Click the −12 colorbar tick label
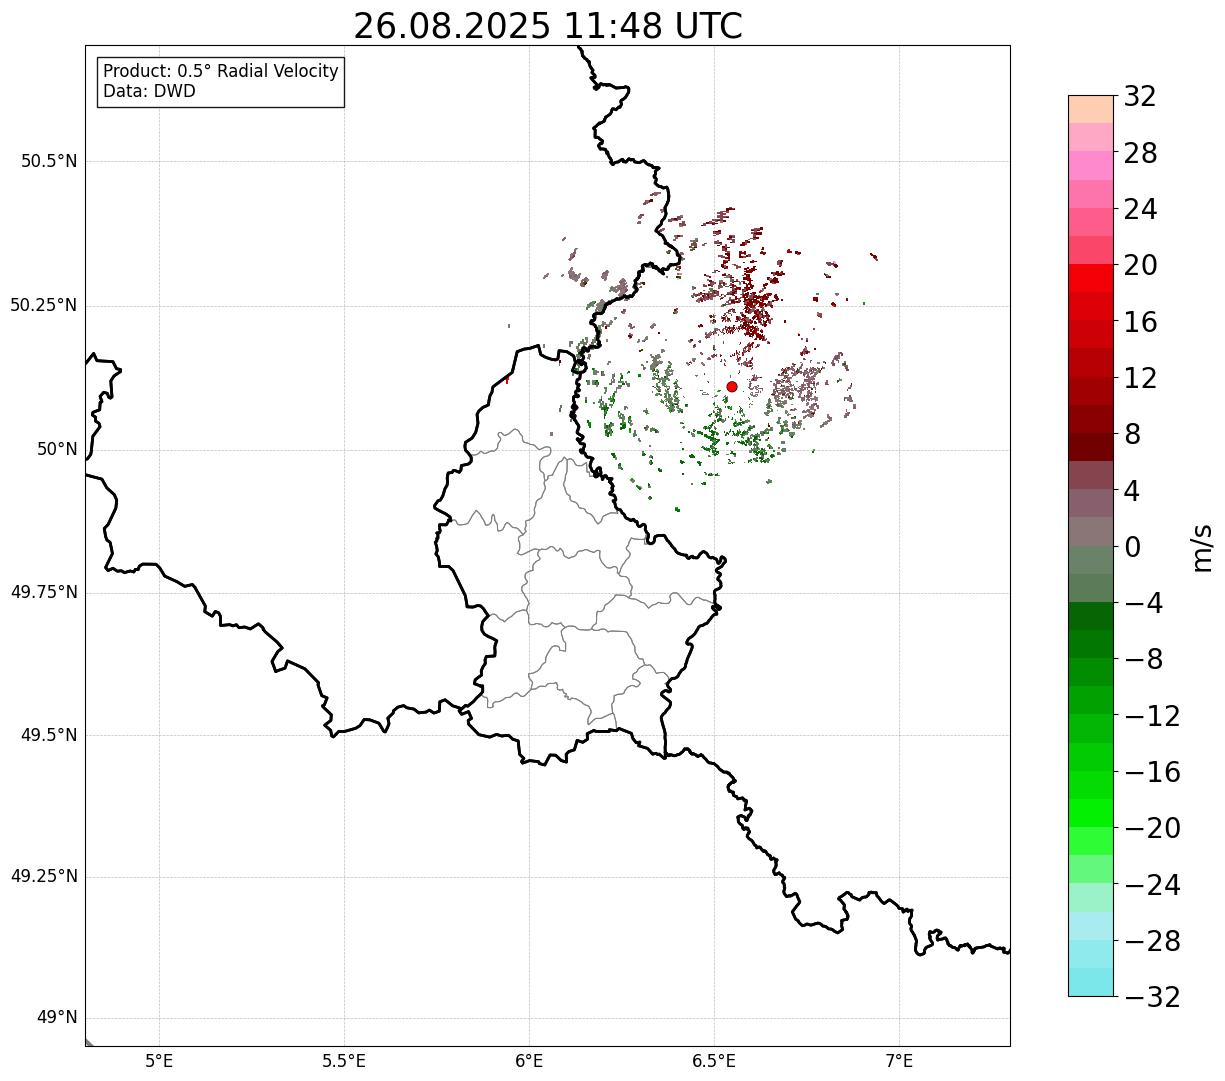The height and width of the screenshot is (1081, 1225). [1151, 716]
